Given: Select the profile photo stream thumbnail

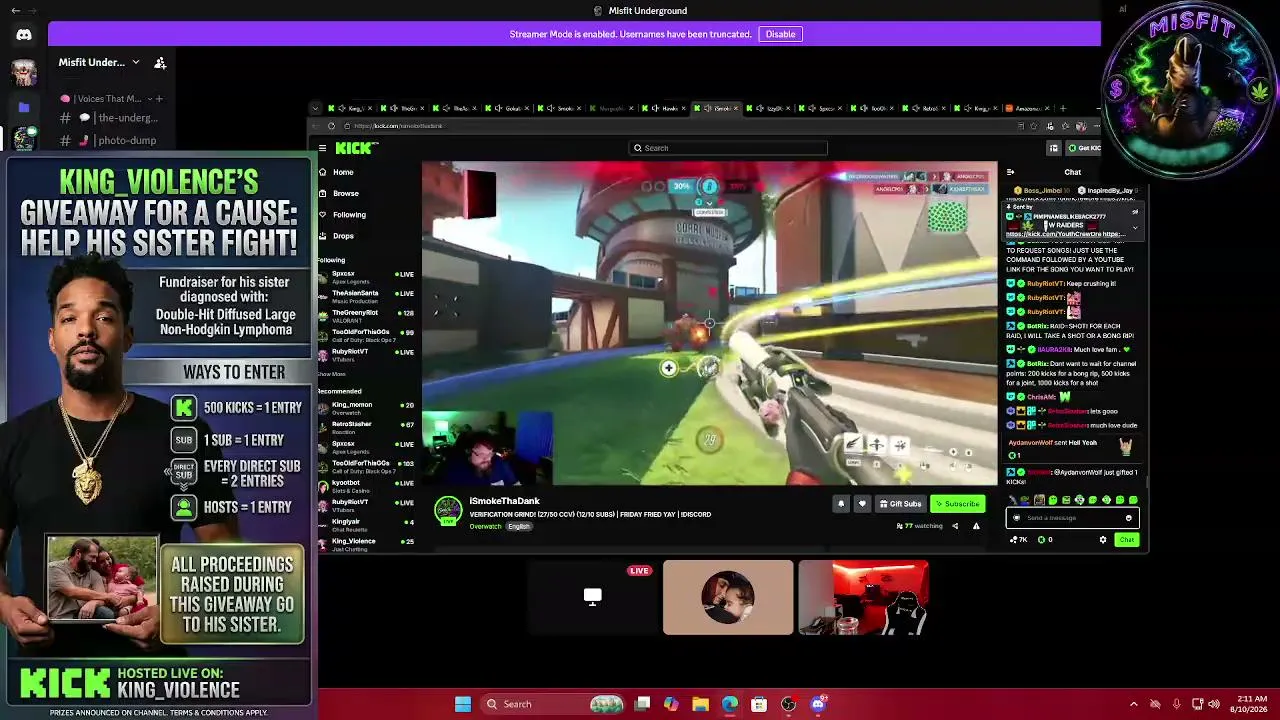Looking at the screenshot, I should [728, 598].
